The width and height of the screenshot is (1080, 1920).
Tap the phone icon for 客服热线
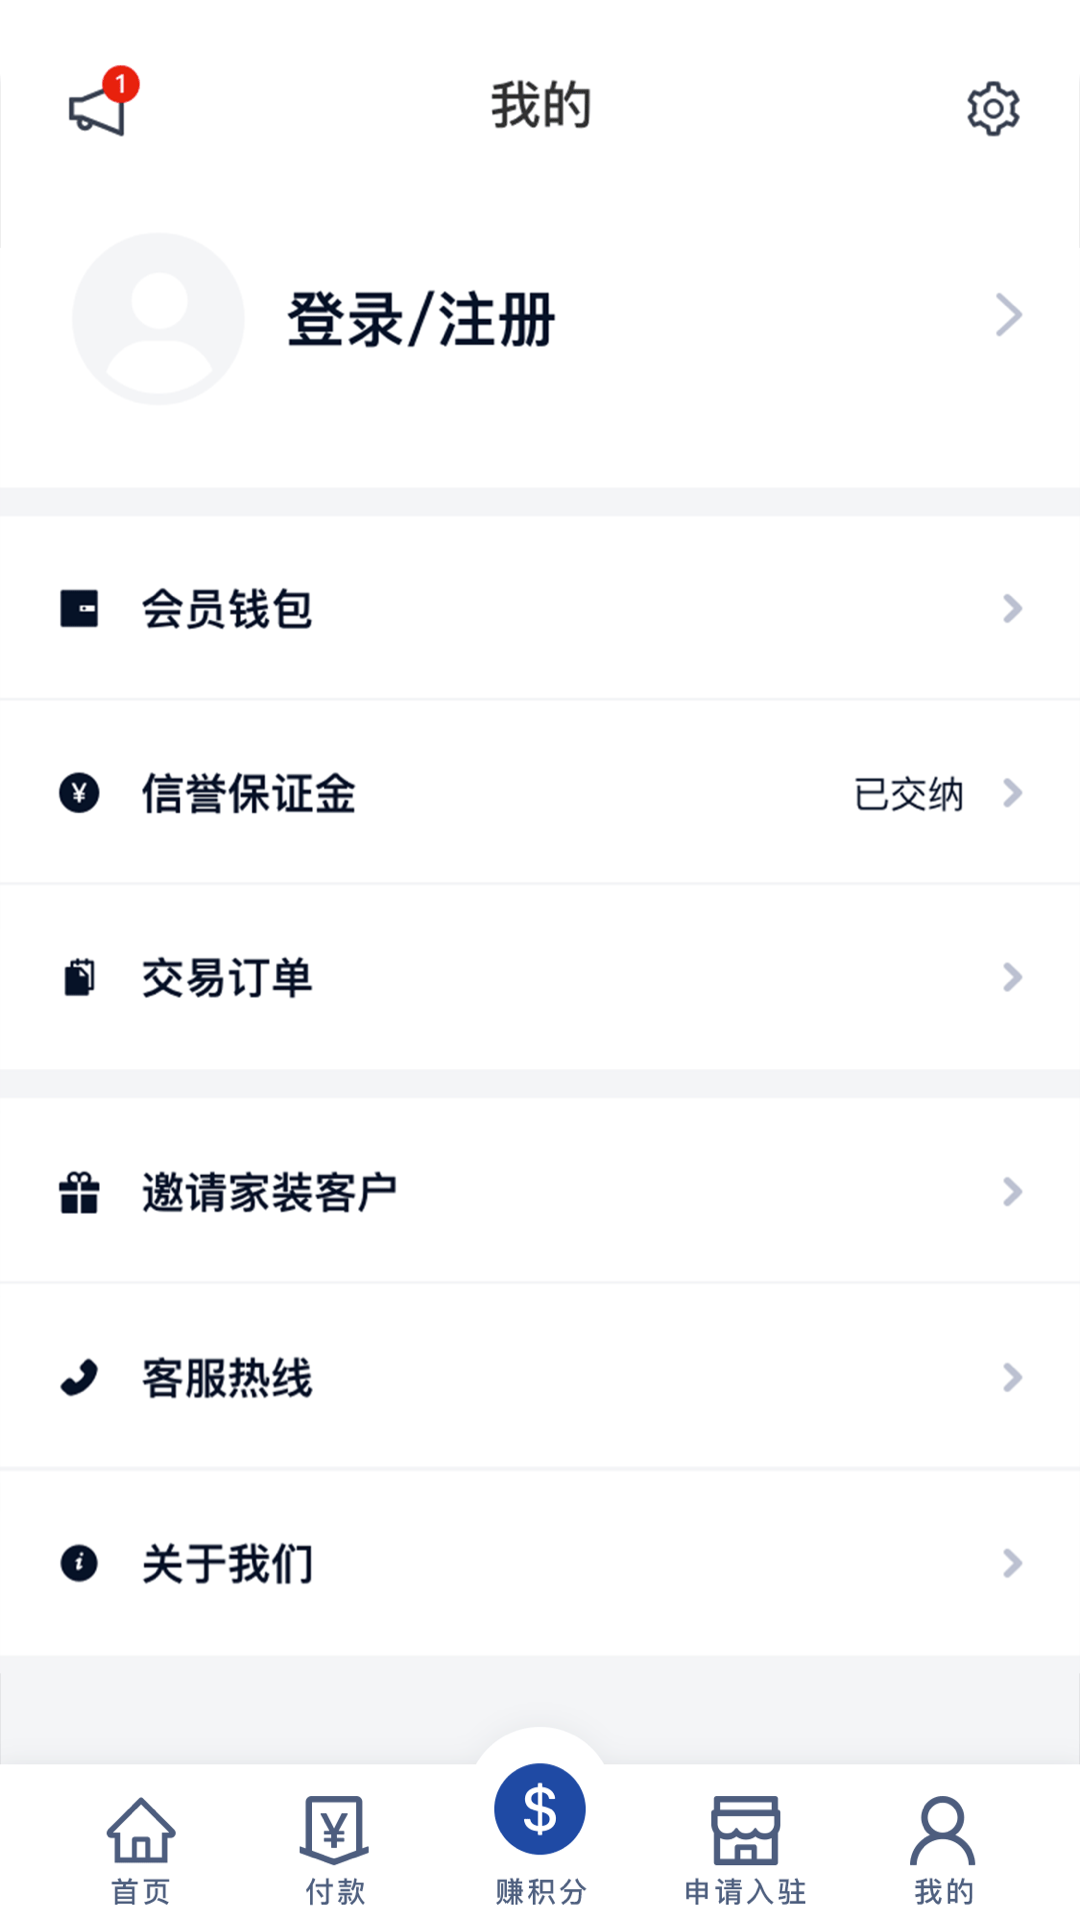[79, 1377]
